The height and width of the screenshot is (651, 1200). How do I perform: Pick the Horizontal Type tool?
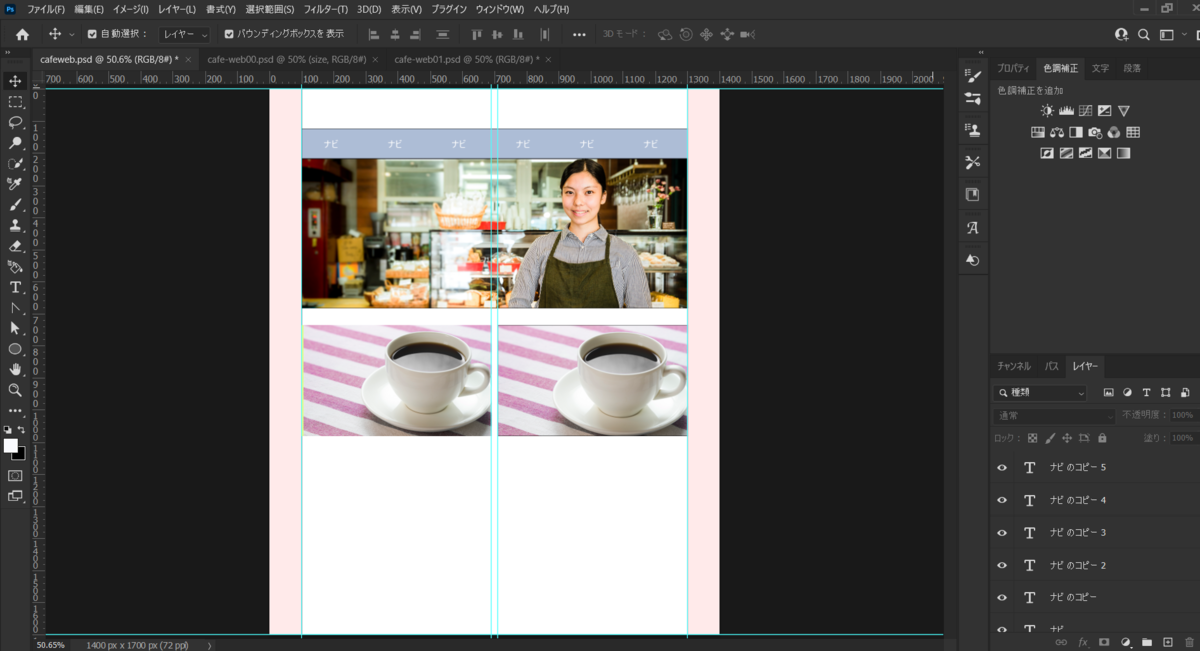pos(15,287)
